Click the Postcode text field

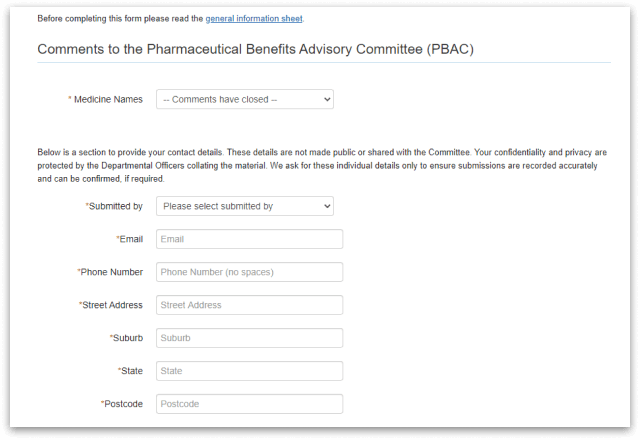click(249, 404)
